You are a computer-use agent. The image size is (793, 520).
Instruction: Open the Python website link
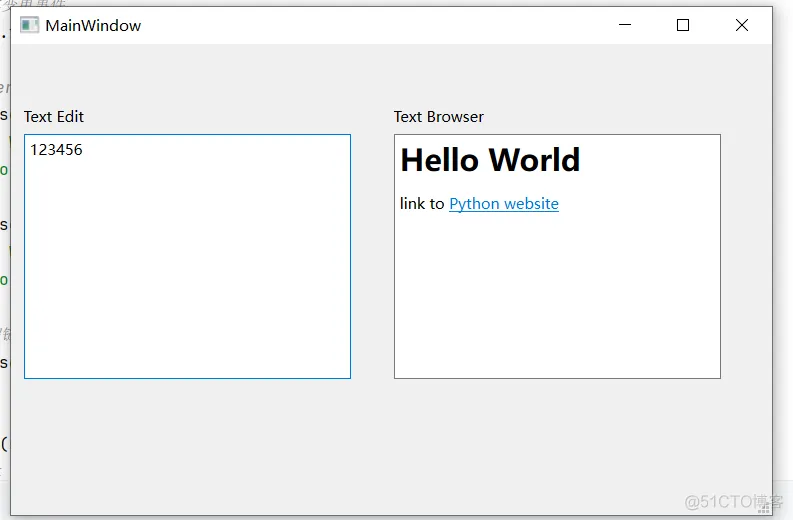pyautogui.click(x=503, y=204)
